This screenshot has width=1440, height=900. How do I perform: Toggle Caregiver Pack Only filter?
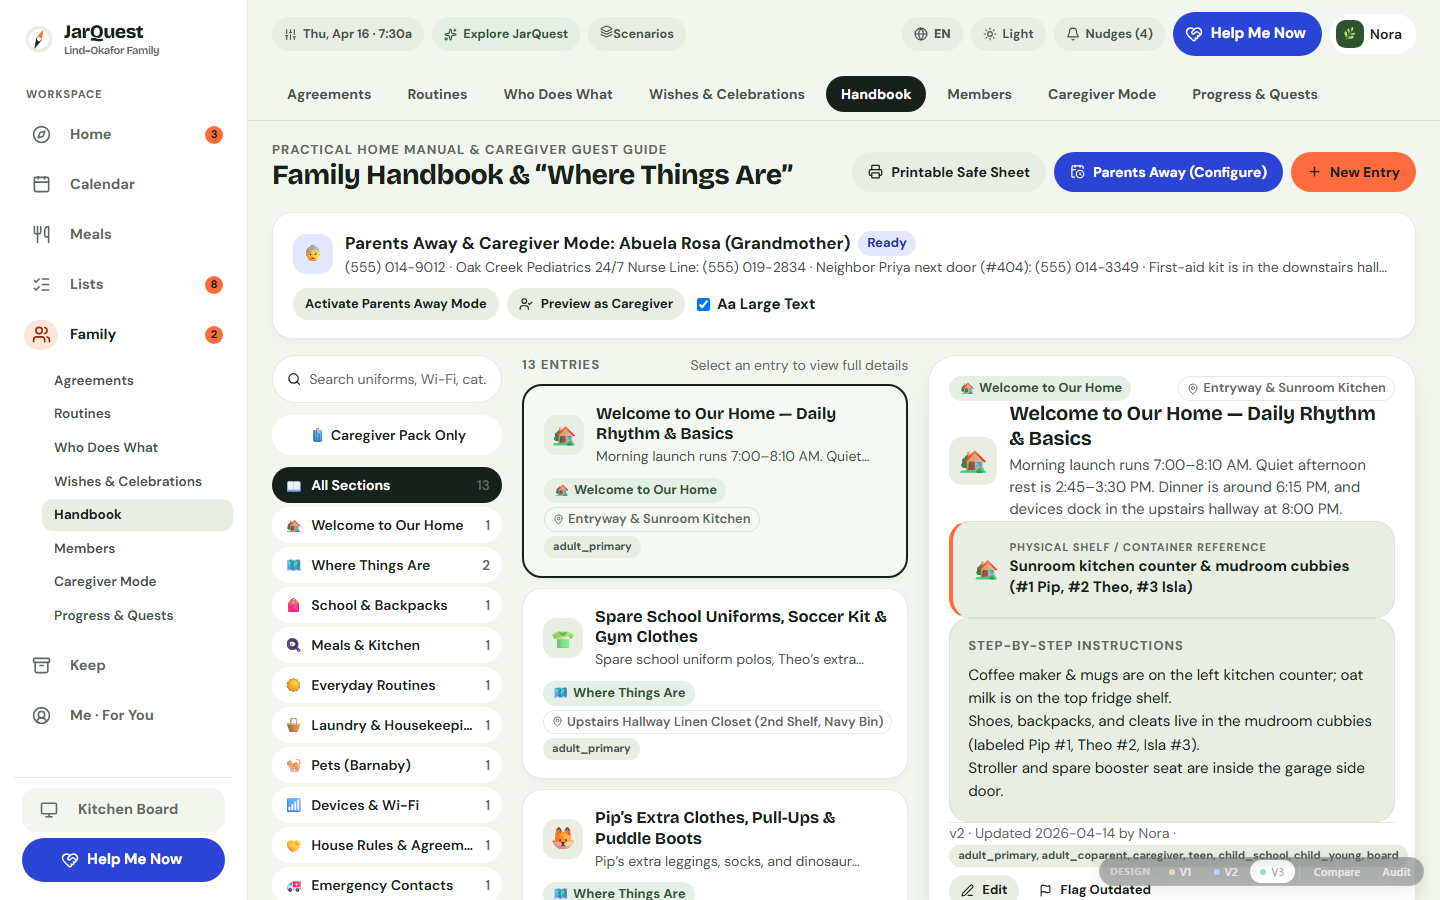point(387,435)
